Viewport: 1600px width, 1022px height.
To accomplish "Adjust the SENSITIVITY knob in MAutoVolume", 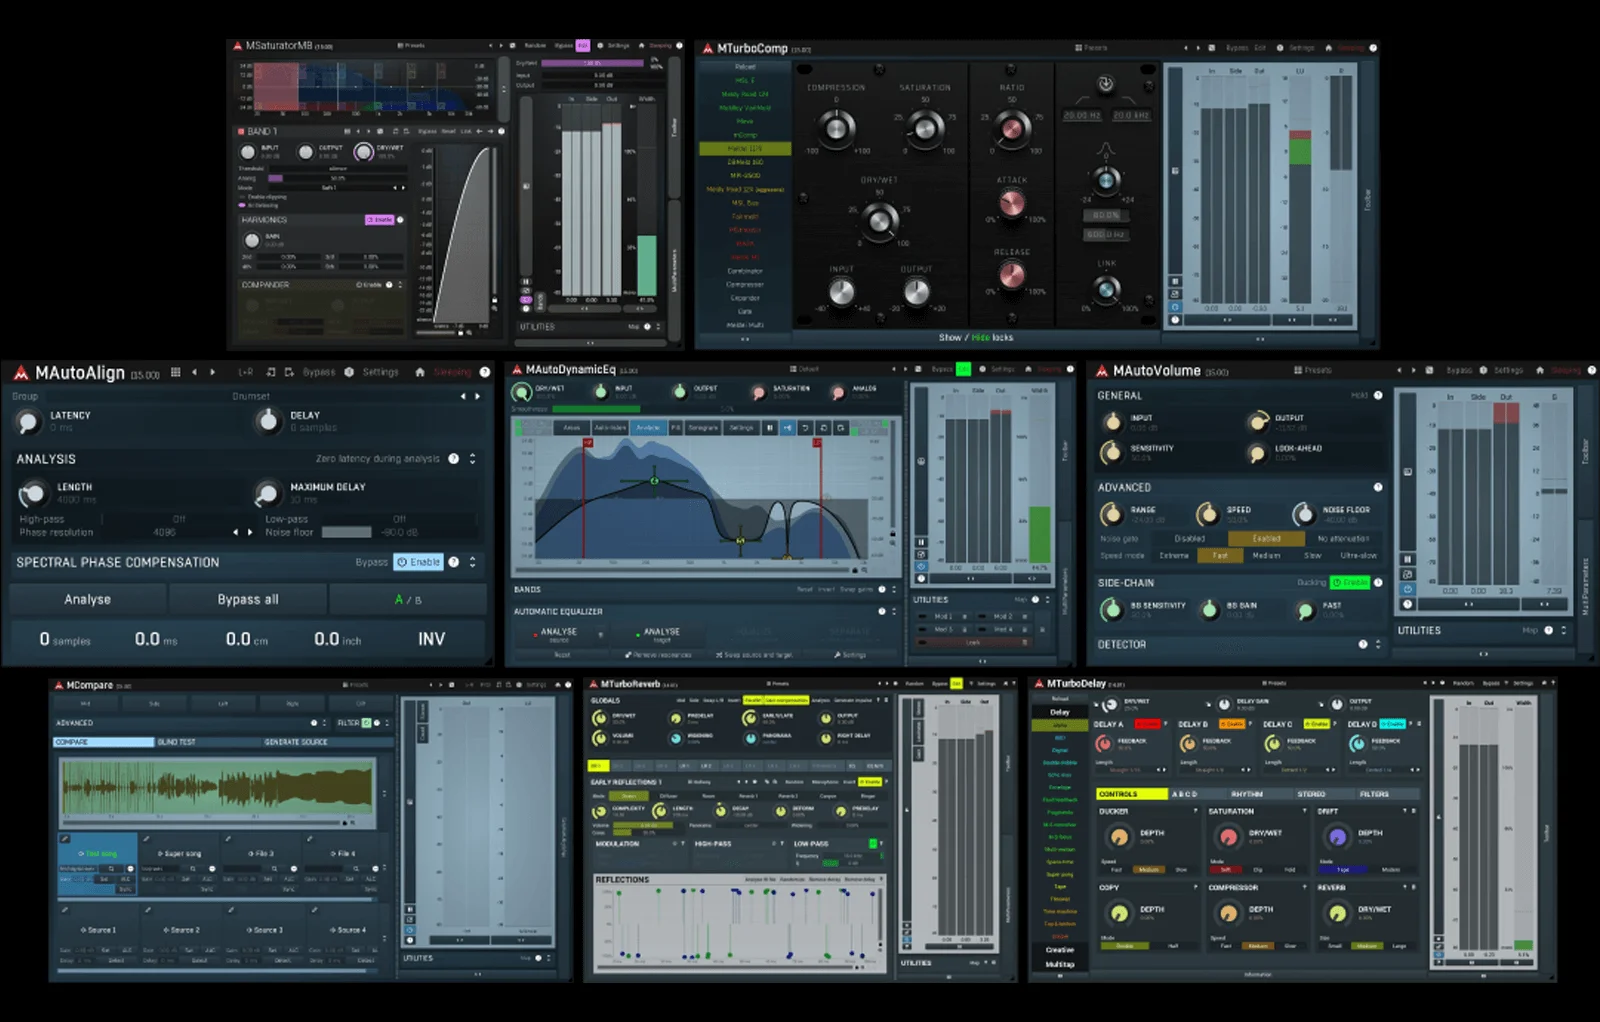I will pos(1111,453).
